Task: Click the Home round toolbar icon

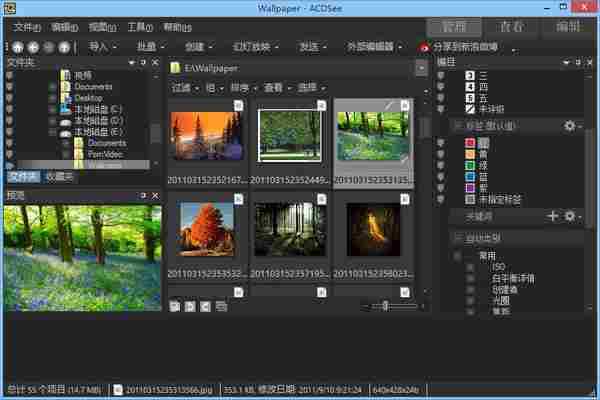Action: click(18, 47)
